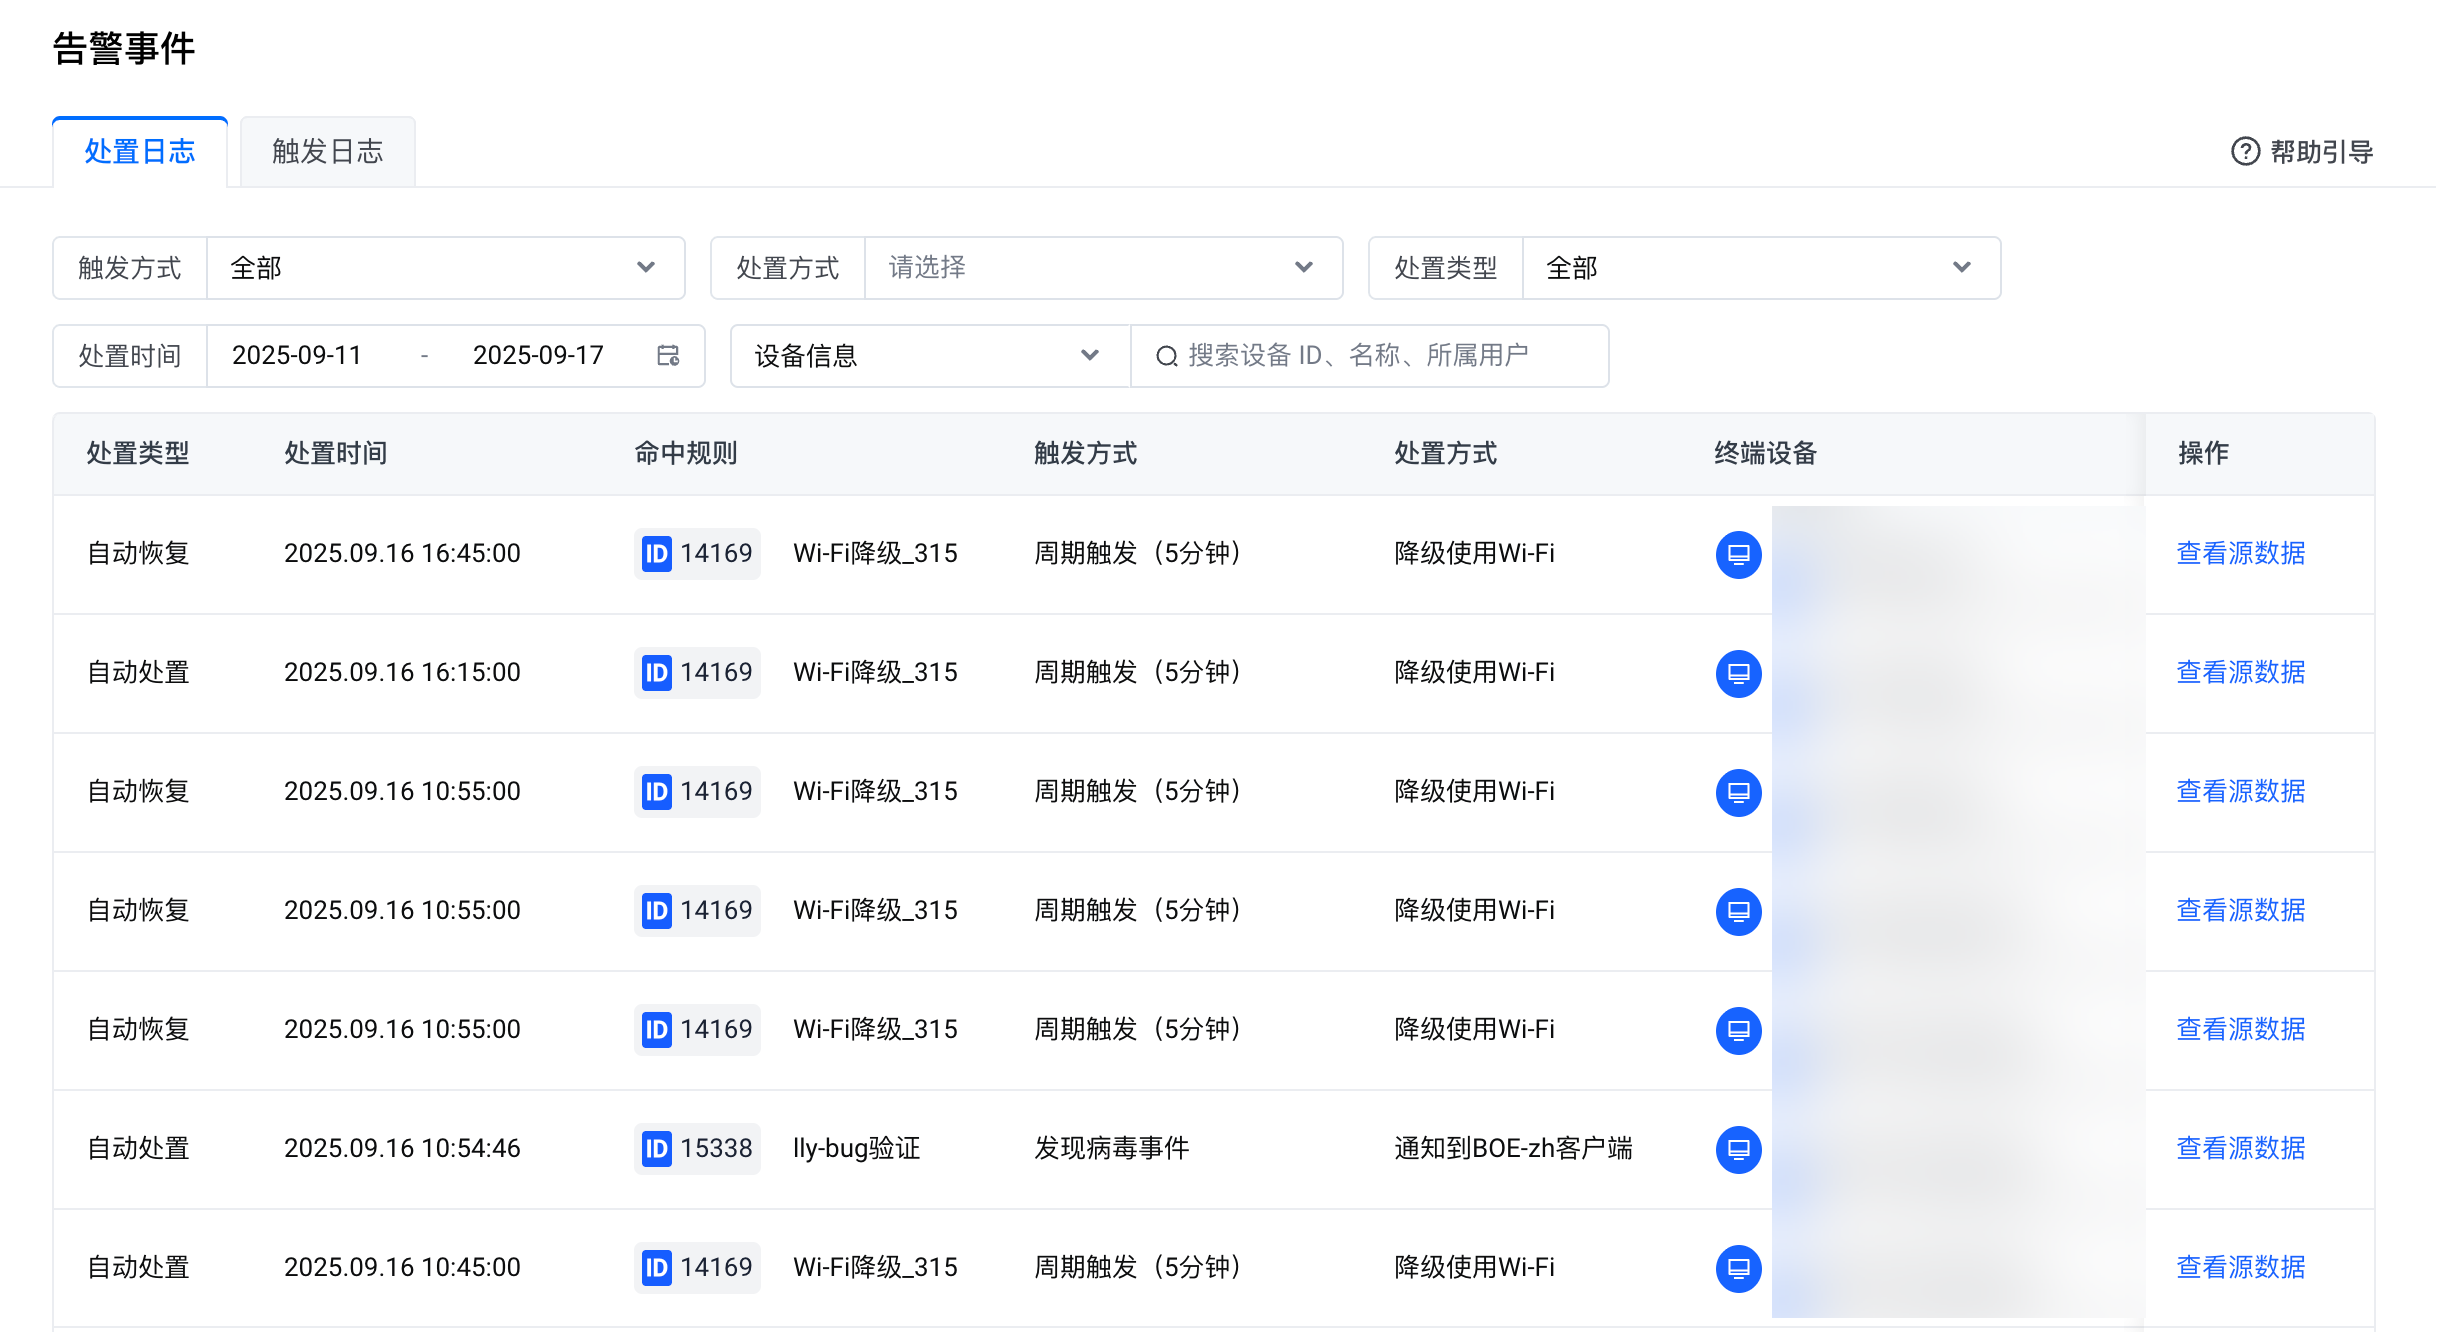The width and height of the screenshot is (2440, 1332).
Task: Click ID badge 15338 for lly-bug验证 rule
Action: (x=697, y=1148)
